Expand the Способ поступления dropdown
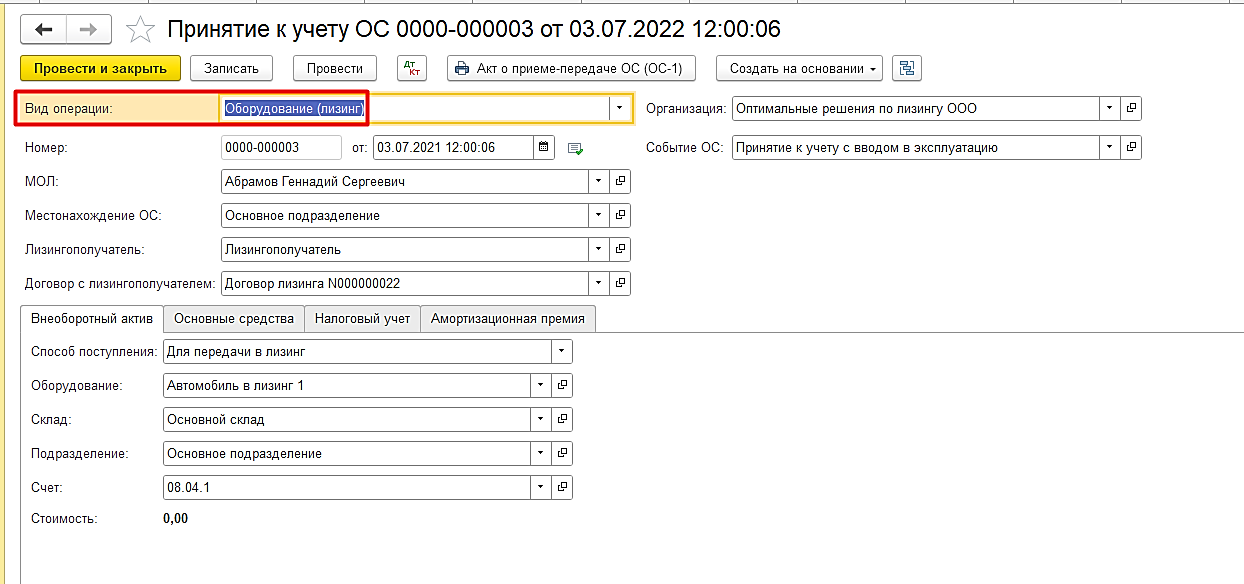1244x584 pixels. 561,351
